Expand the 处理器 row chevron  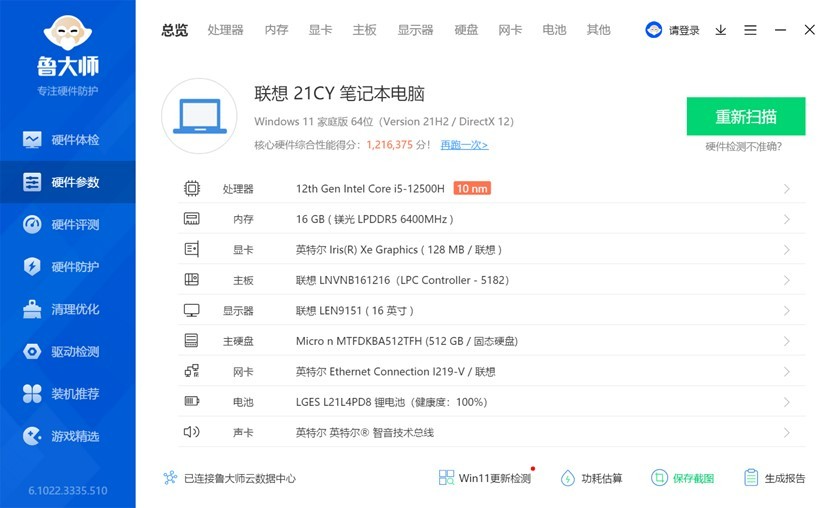click(x=786, y=189)
